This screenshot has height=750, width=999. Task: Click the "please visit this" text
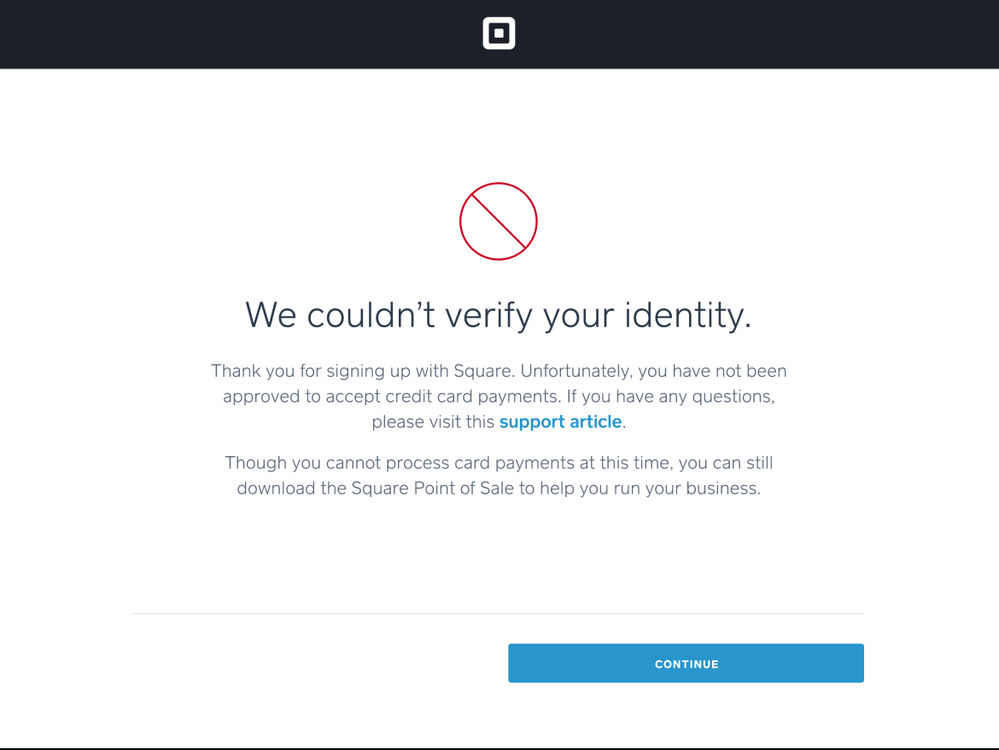(433, 422)
